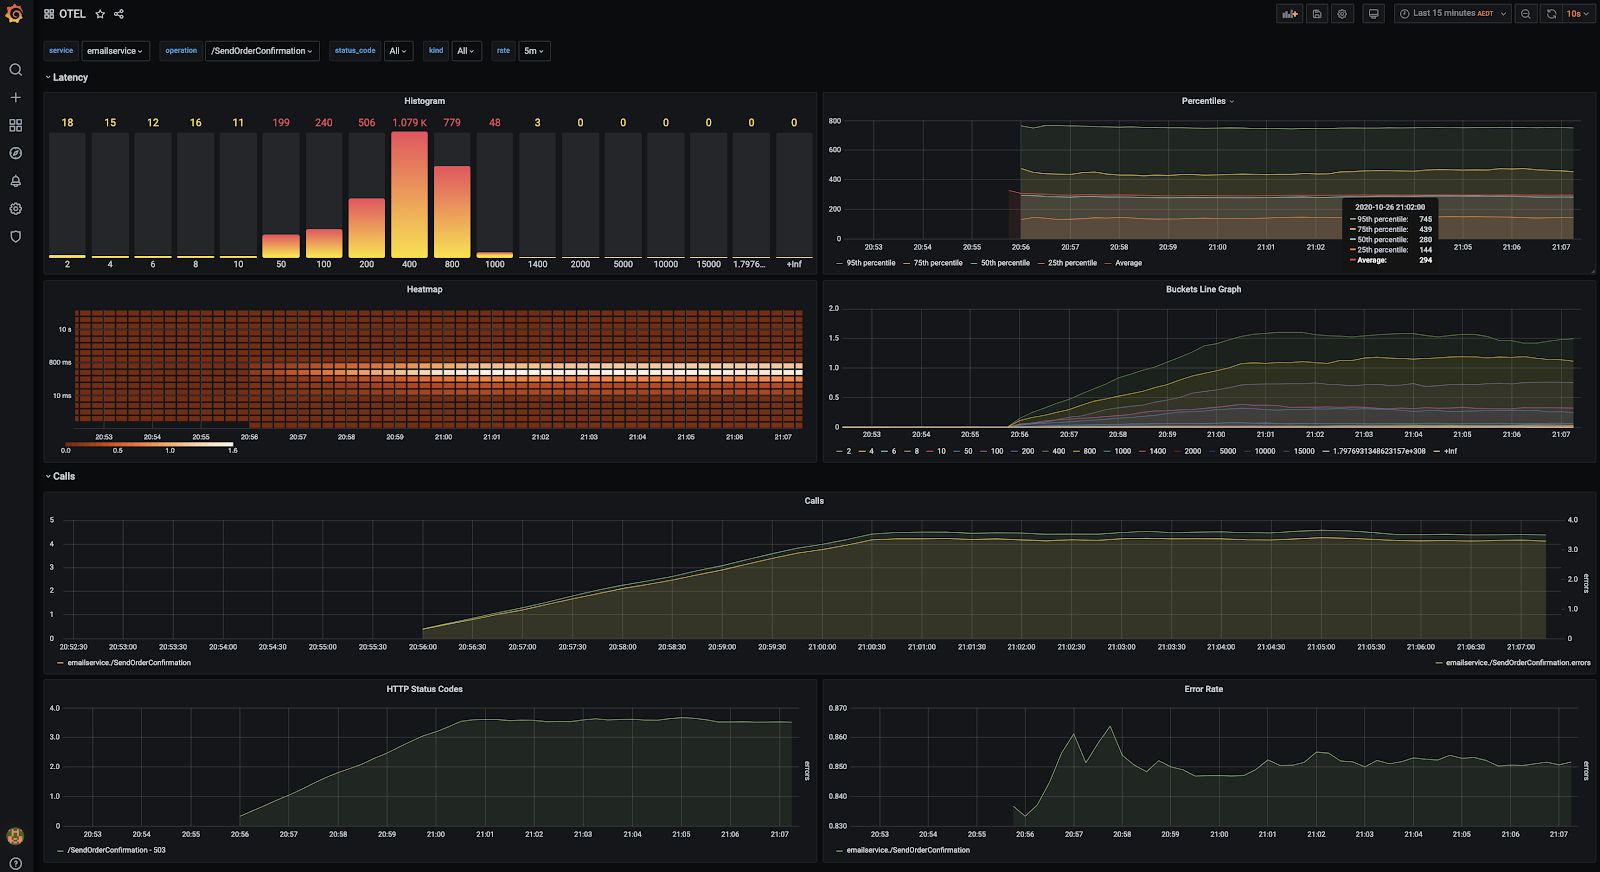Image resolution: width=1600 pixels, height=872 pixels.
Task: Click the Add panel icon
Action: [x=1289, y=14]
